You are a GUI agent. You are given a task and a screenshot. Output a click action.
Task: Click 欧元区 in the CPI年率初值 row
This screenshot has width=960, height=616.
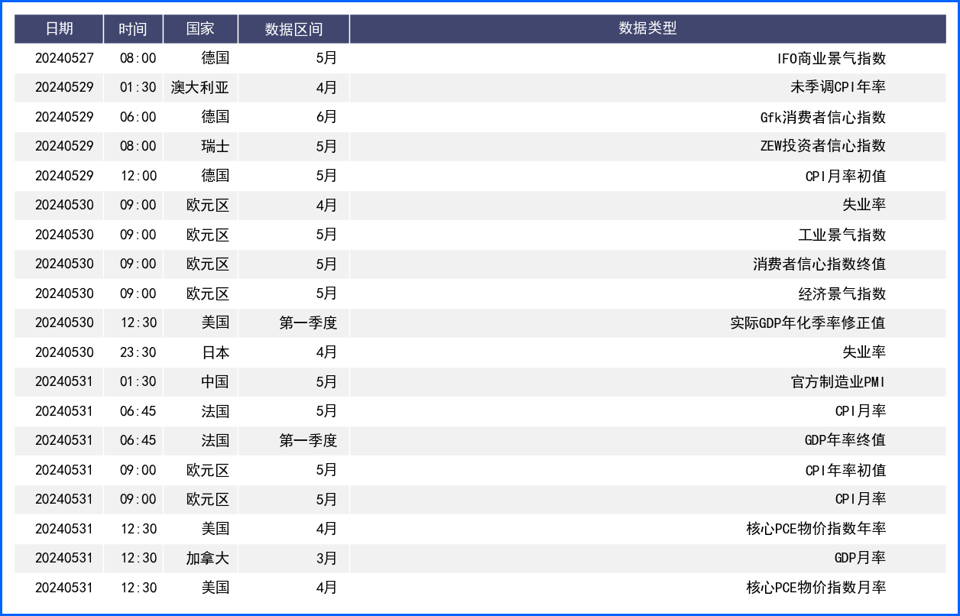pyautogui.click(x=208, y=470)
